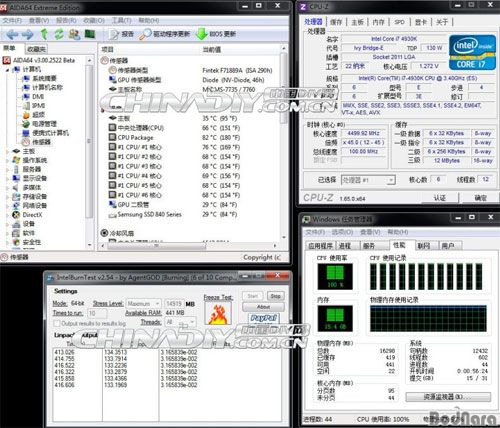Click the Freeze Test flame icon
This screenshot has height=428, width=500.
tap(218, 314)
